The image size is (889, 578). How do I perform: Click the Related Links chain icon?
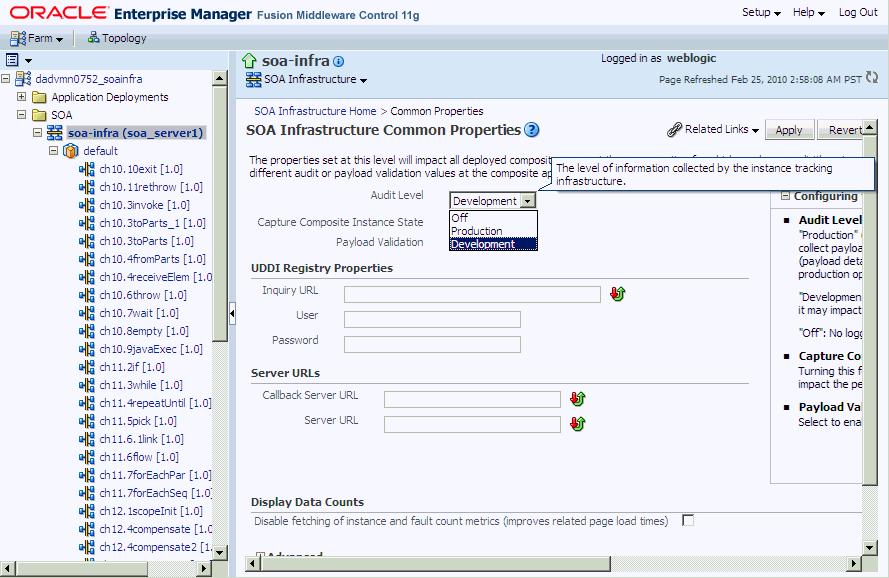(674, 130)
